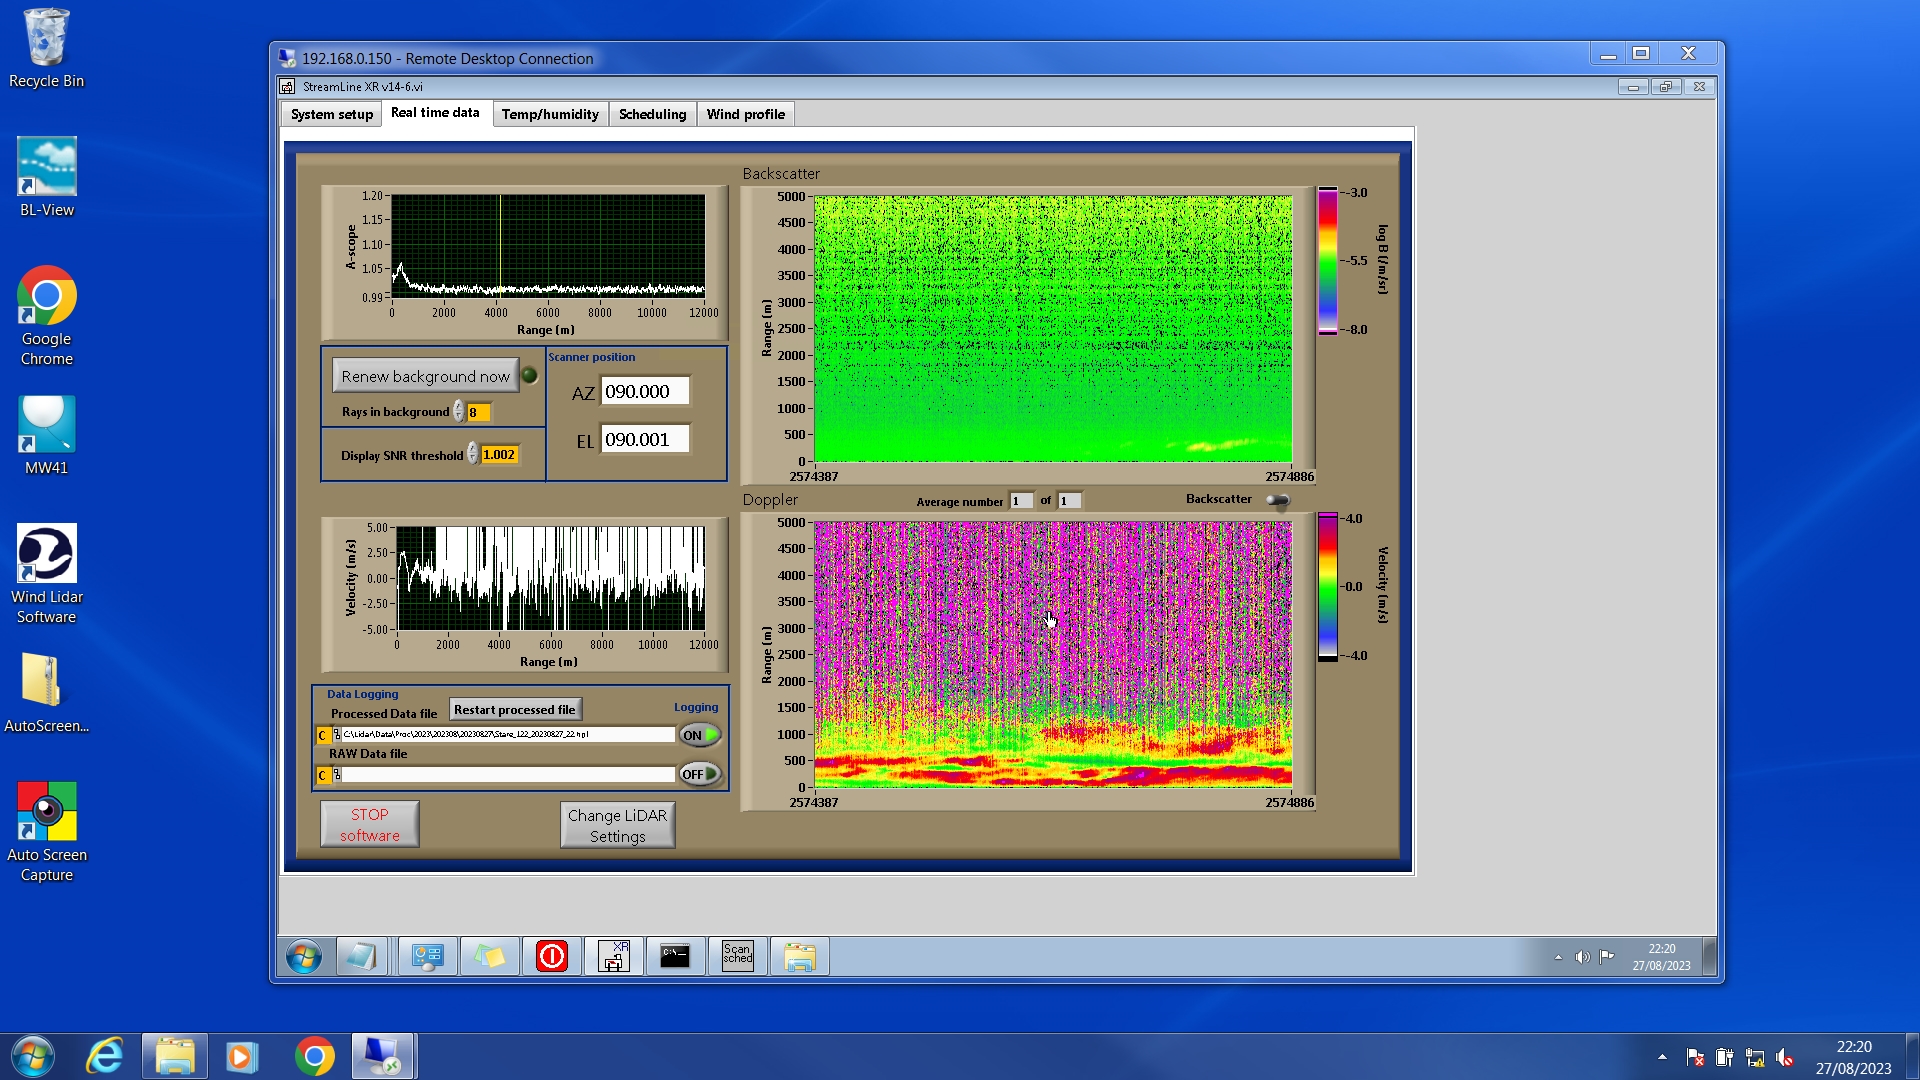Enable RAW data file logging OFF switch
The height and width of the screenshot is (1080, 1920).
(x=700, y=774)
